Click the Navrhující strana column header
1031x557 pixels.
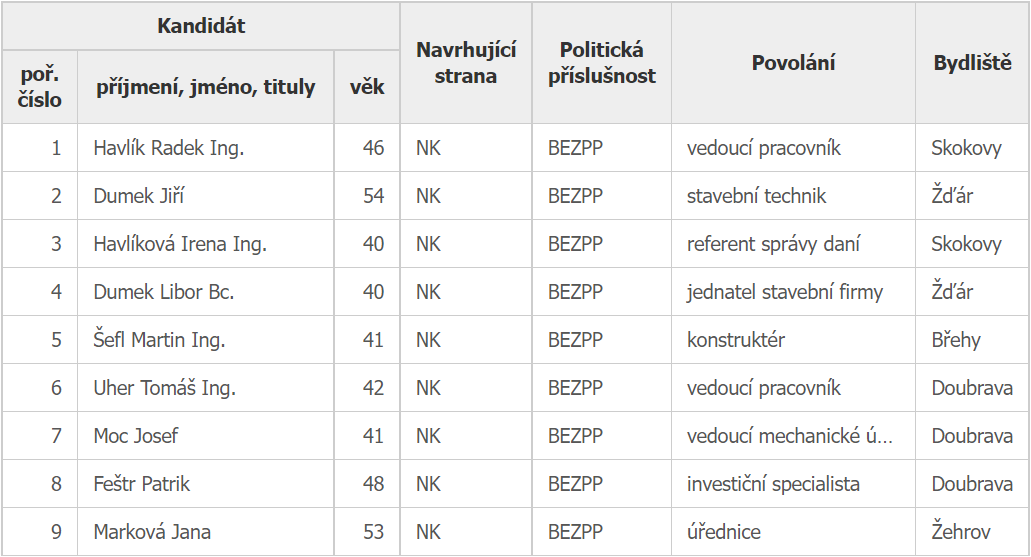pyautogui.click(x=466, y=63)
